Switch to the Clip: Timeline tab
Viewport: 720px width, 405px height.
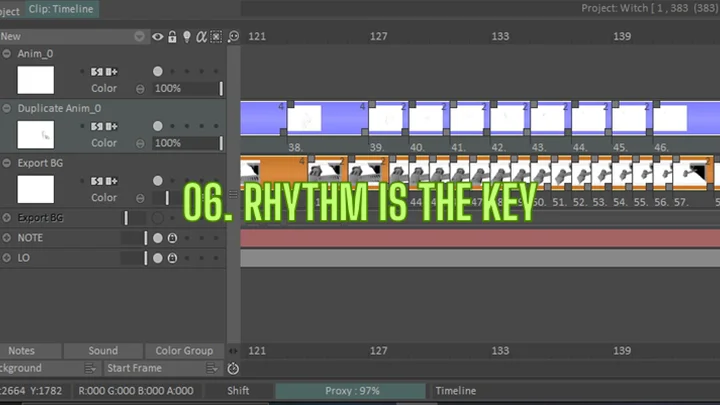(61, 9)
